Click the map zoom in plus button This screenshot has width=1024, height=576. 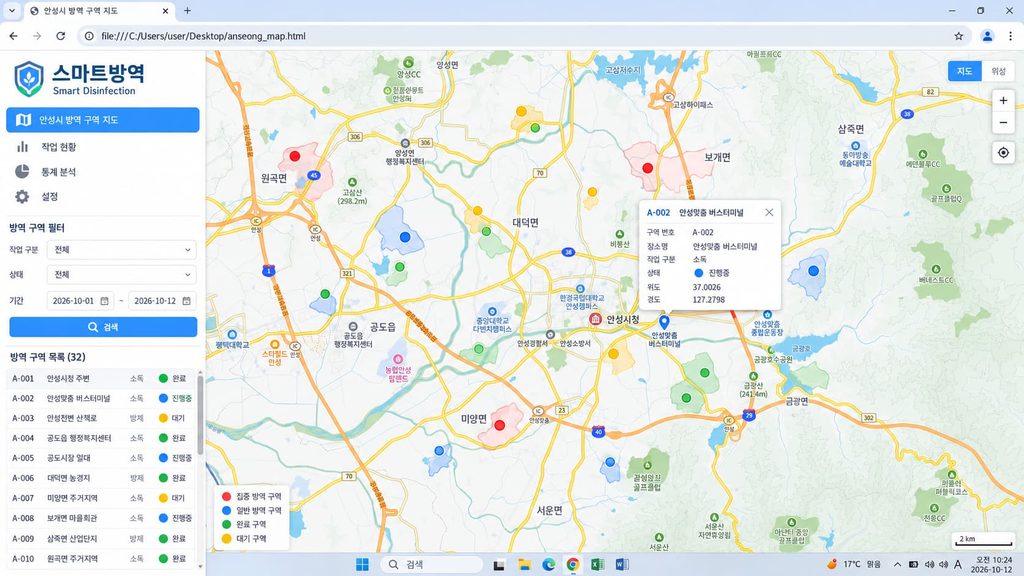click(1003, 101)
